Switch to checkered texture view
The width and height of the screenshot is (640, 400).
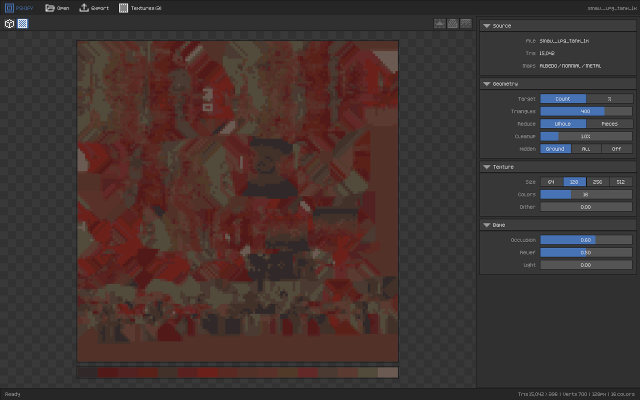pyautogui.click(x=22, y=24)
